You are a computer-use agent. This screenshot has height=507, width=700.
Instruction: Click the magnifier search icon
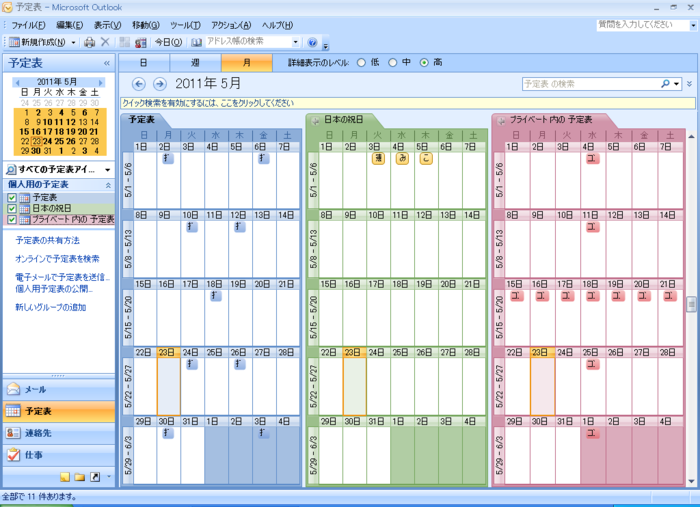pos(665,83)
